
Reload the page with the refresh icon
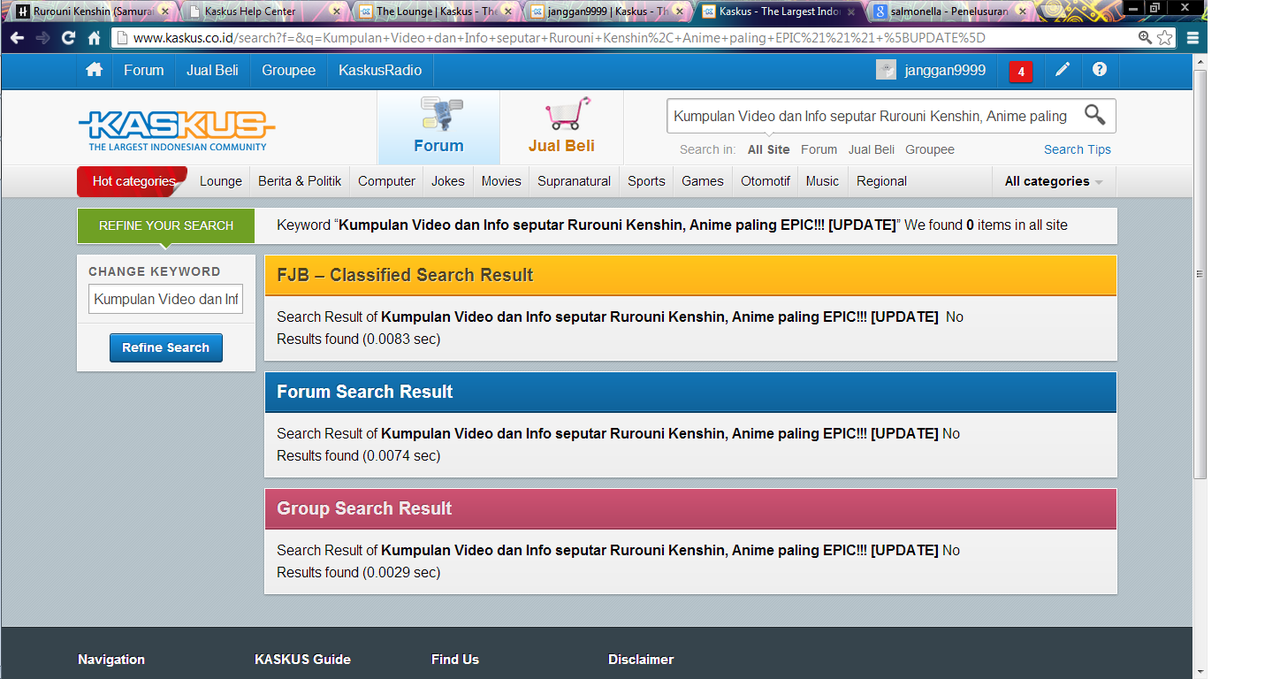coord(68,38)
